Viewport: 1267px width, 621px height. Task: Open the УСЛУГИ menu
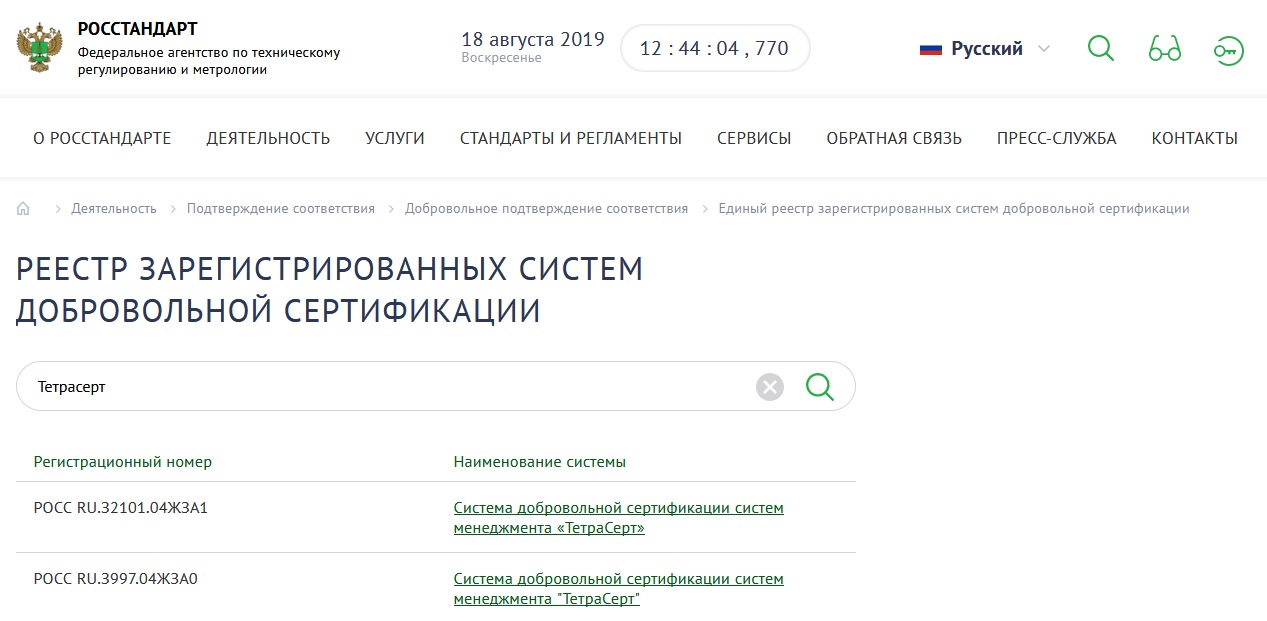tap(395, 139)
